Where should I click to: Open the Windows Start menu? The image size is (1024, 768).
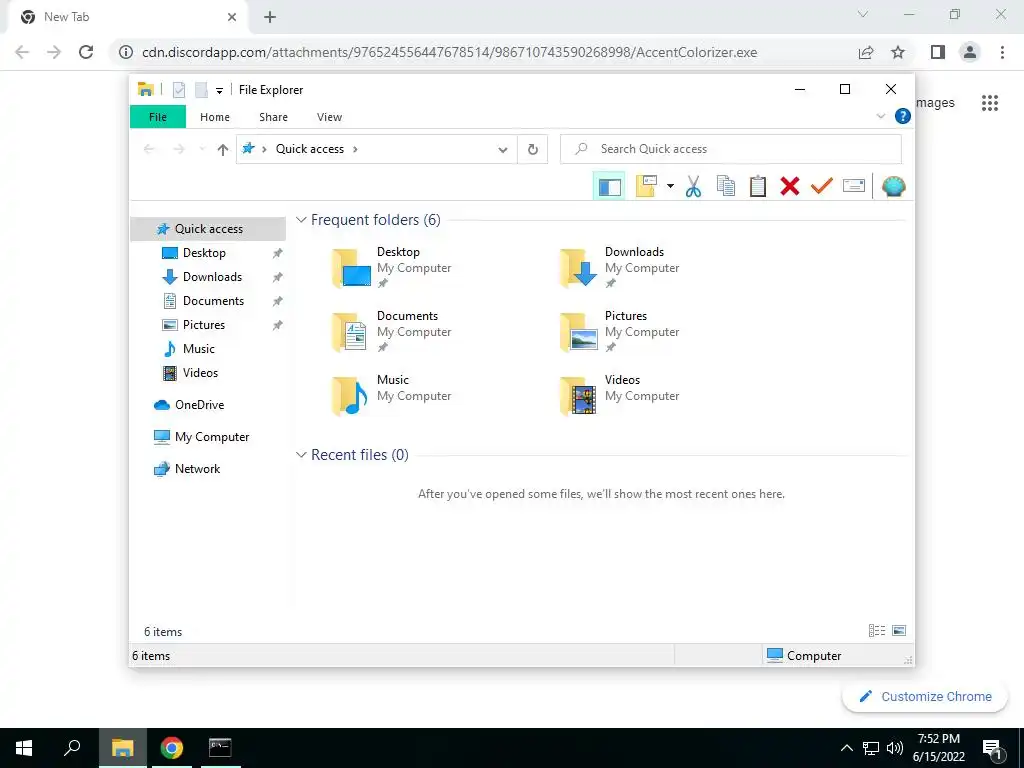[24, 748]
